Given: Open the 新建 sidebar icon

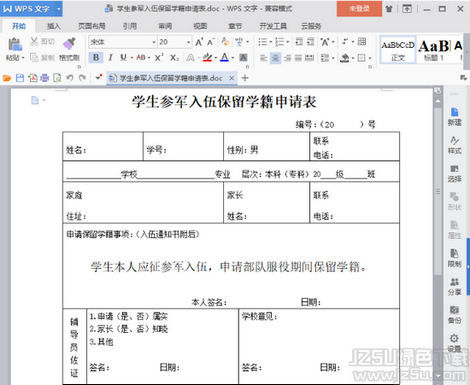Looking at the screenshot, I should 454,116.
